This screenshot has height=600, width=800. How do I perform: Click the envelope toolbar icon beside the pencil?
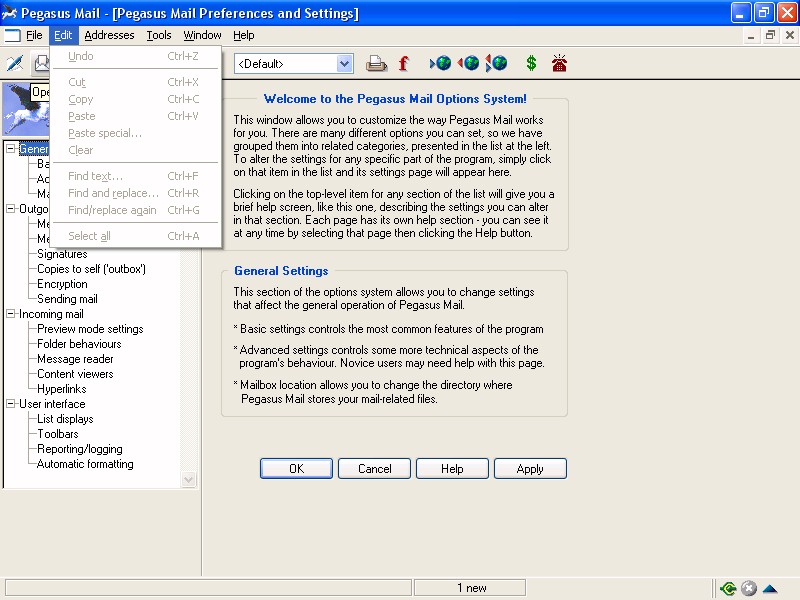pyautogui.click(x=42, y=63)
